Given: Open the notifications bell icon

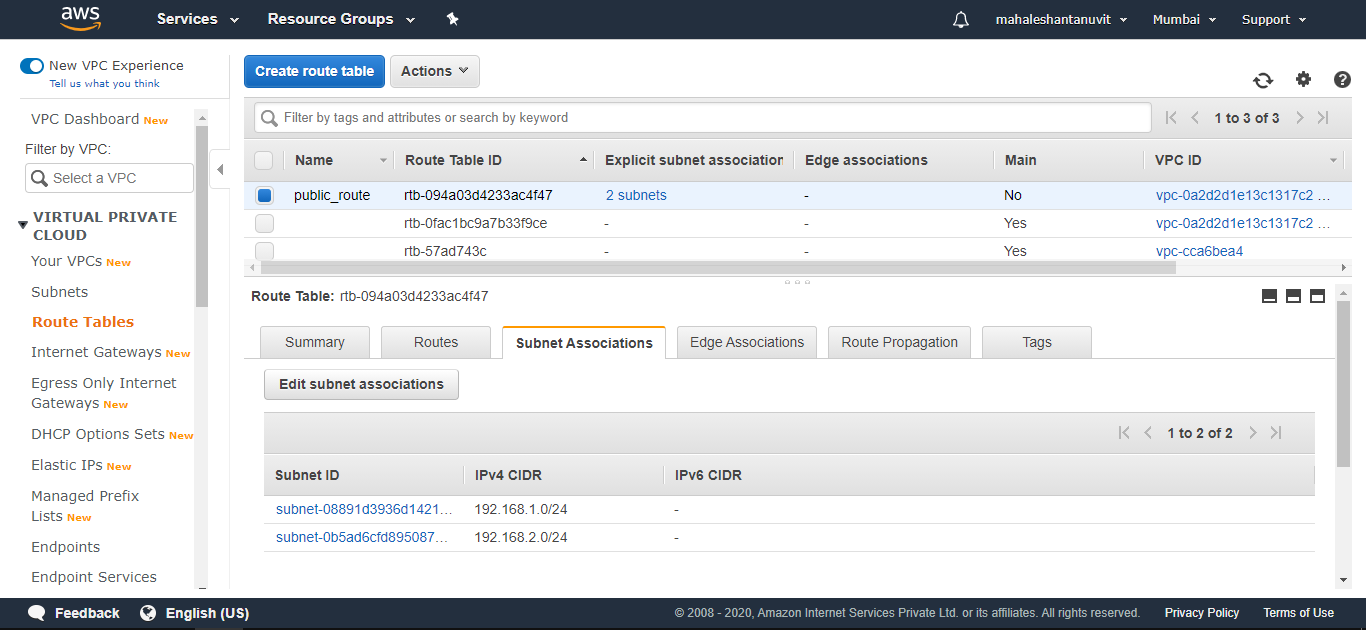Looking at the screenshot, I should click(960, 19).
